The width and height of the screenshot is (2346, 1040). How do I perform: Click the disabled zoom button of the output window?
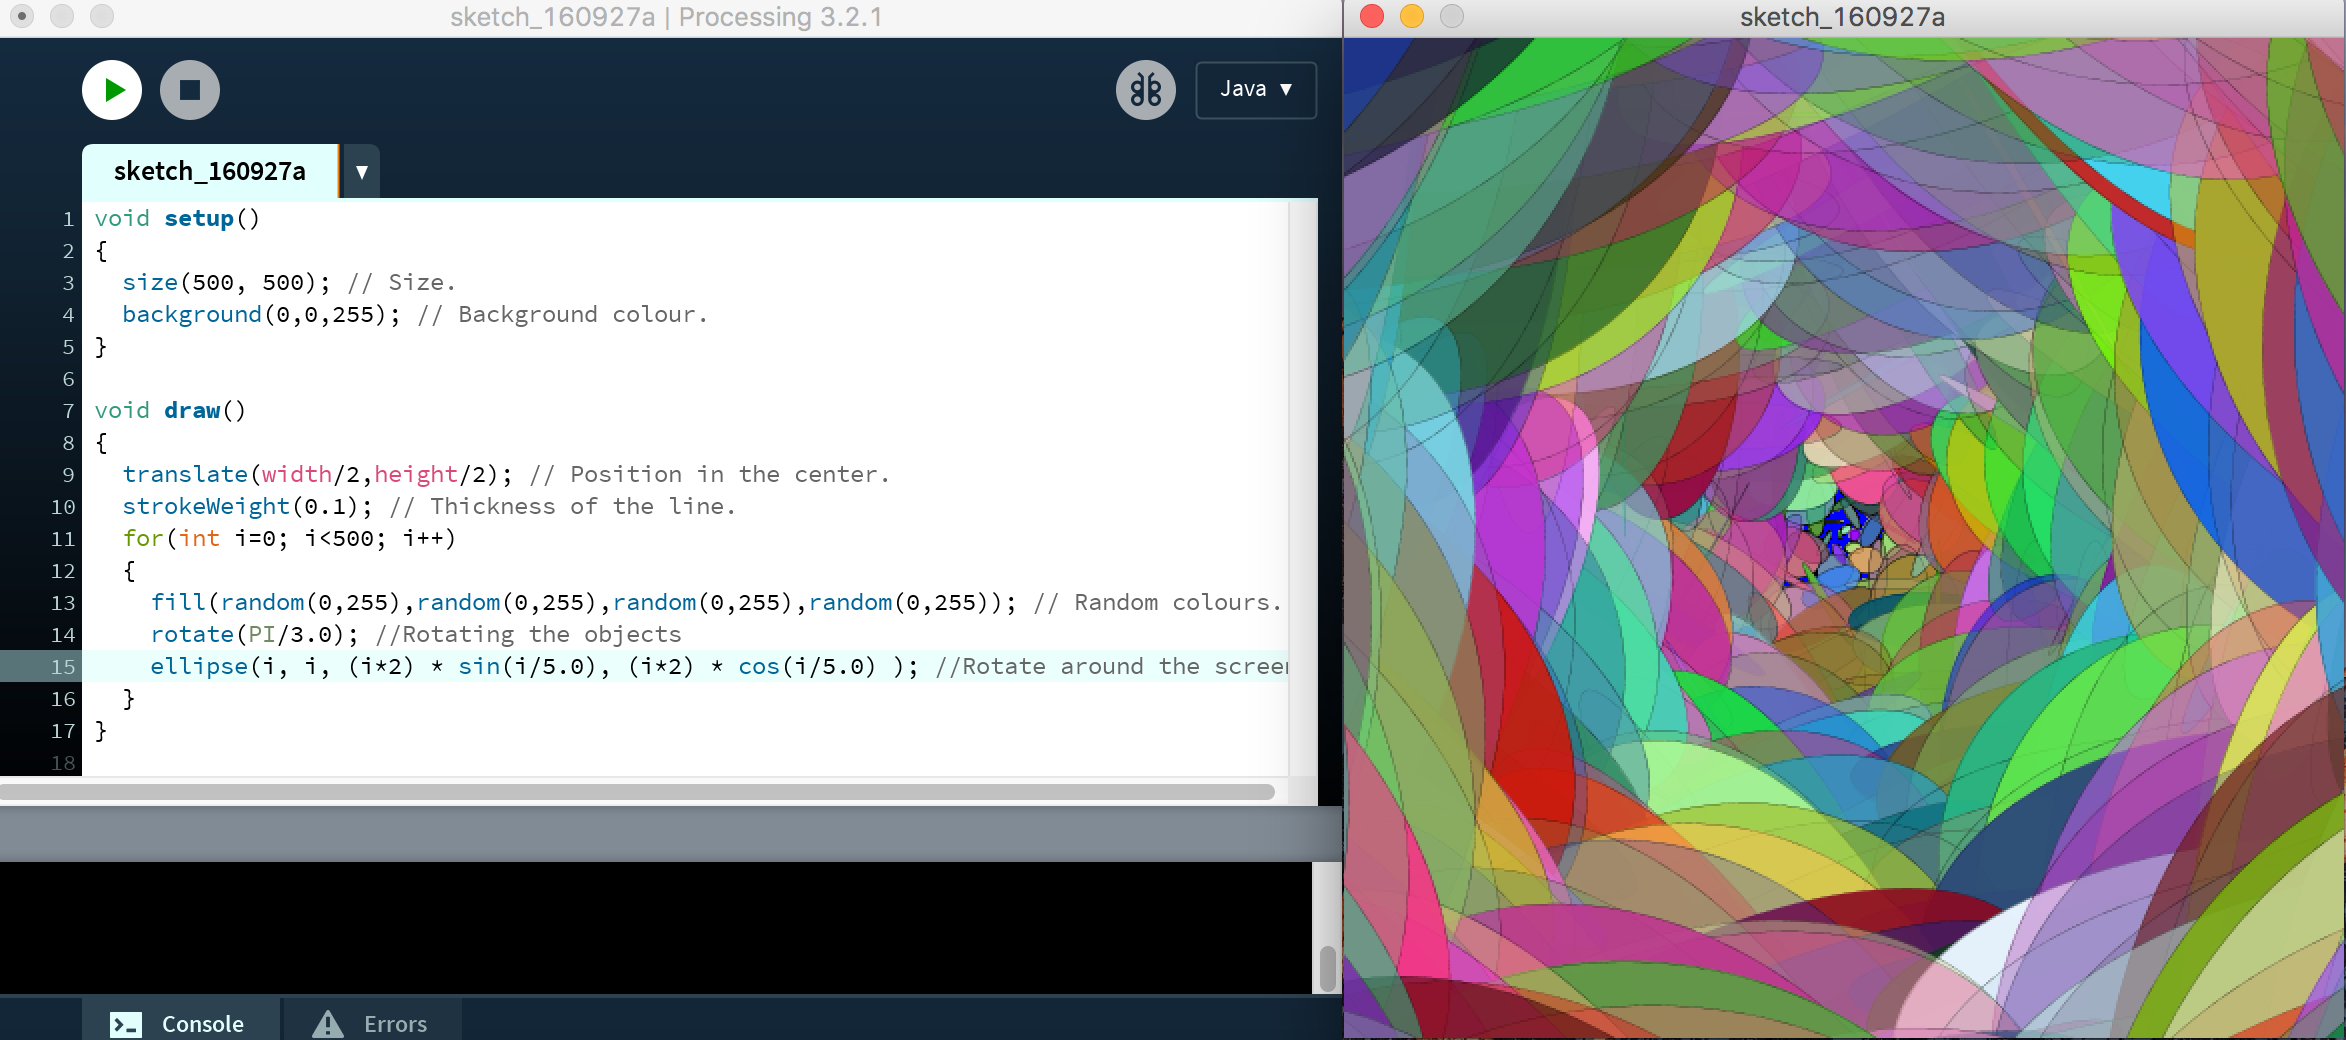pos(1452,17)
